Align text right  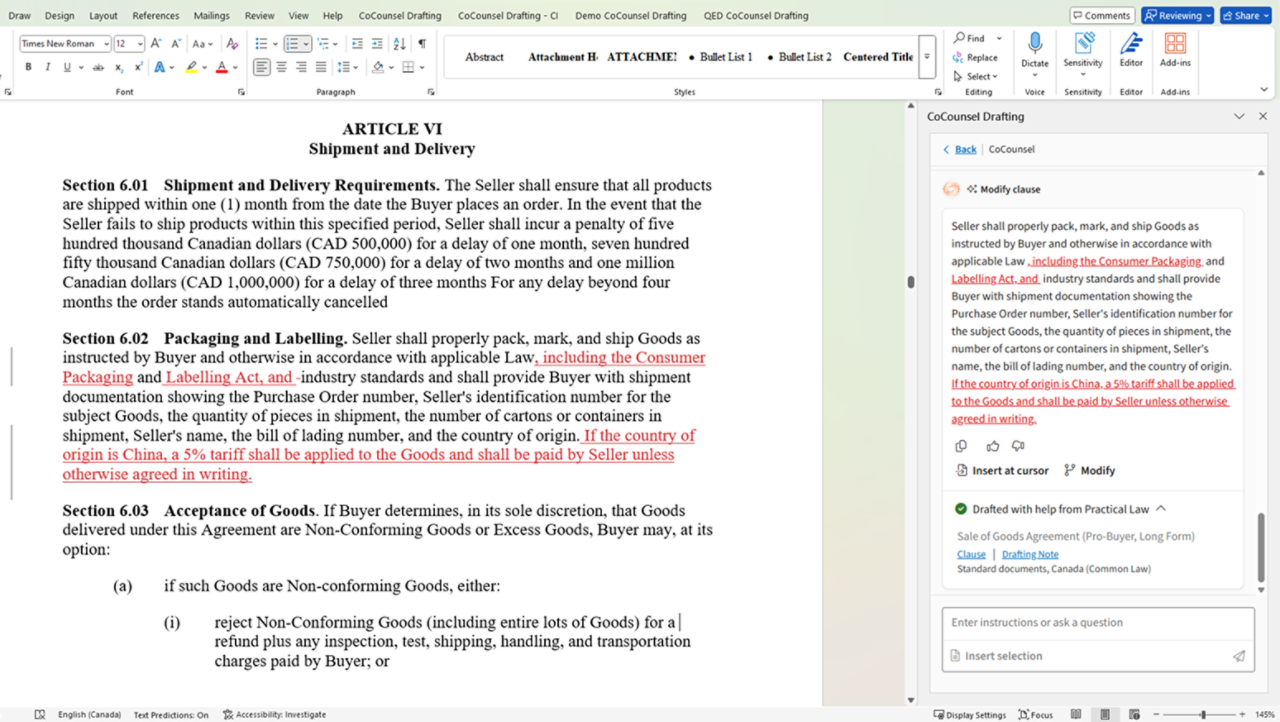tap(301, 67)
